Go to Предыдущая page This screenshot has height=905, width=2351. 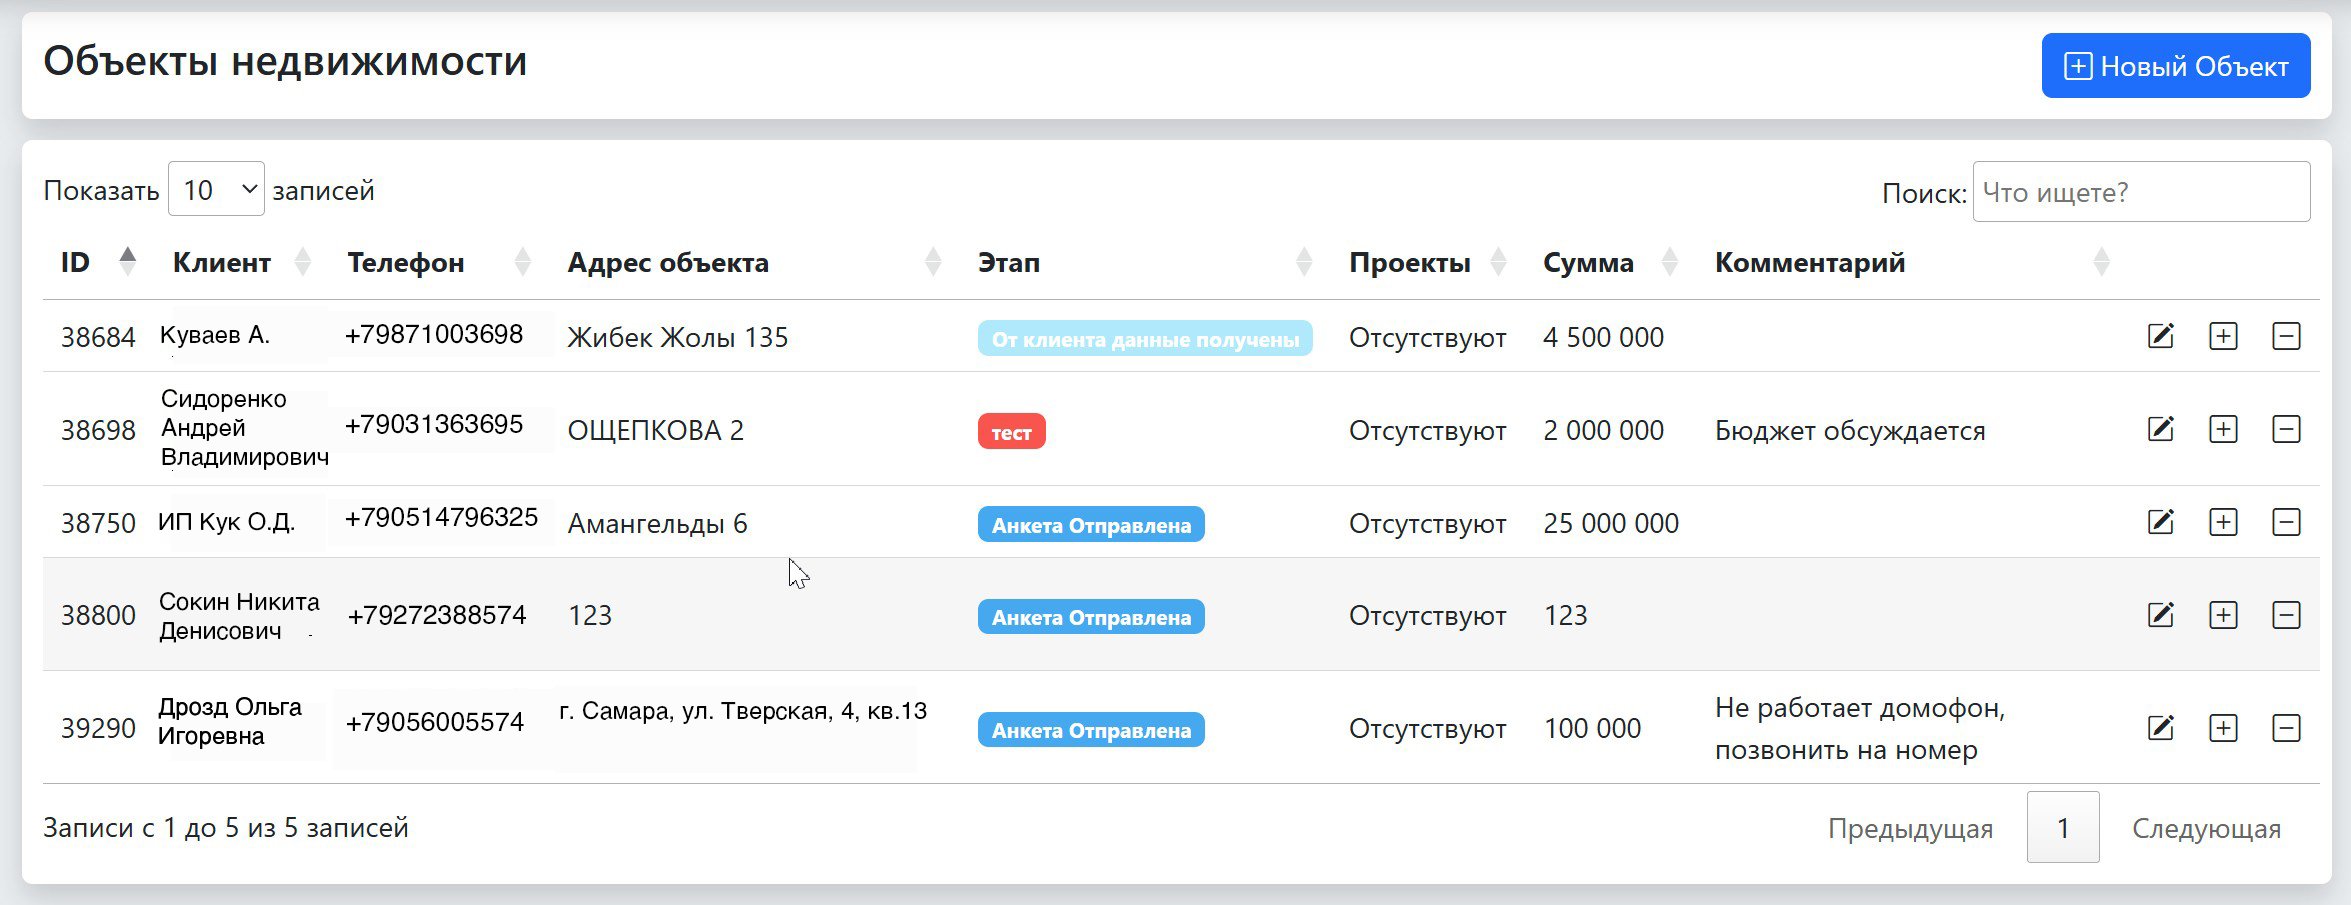[1910, 828]
